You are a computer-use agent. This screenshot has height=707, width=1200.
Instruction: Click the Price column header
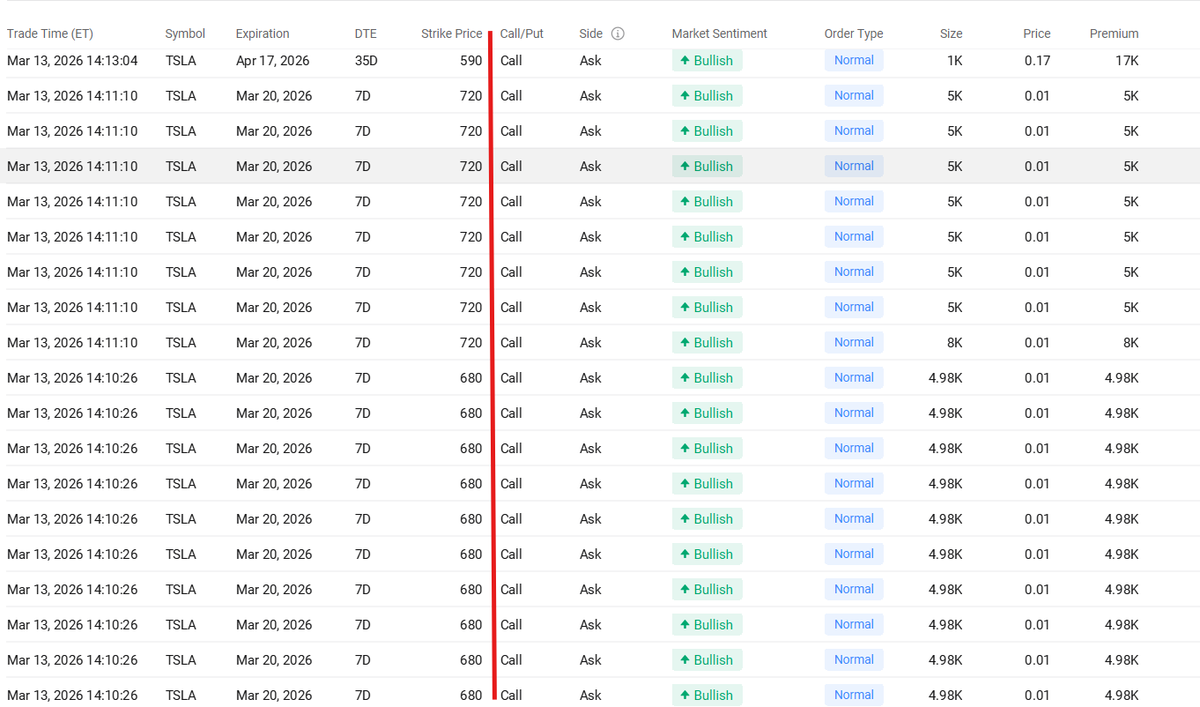tap(1037, 33)
